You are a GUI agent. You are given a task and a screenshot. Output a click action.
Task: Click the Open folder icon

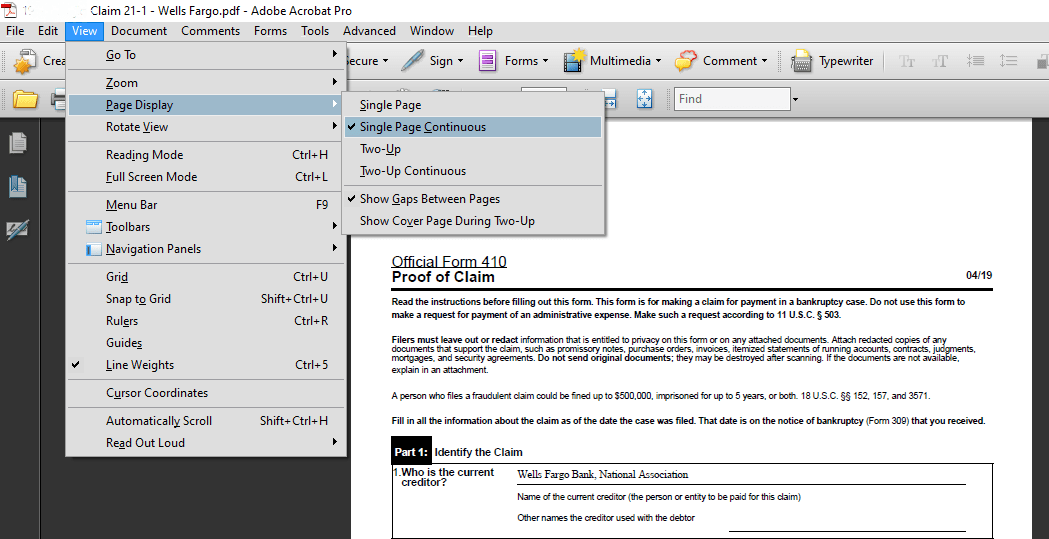point(25,100)
